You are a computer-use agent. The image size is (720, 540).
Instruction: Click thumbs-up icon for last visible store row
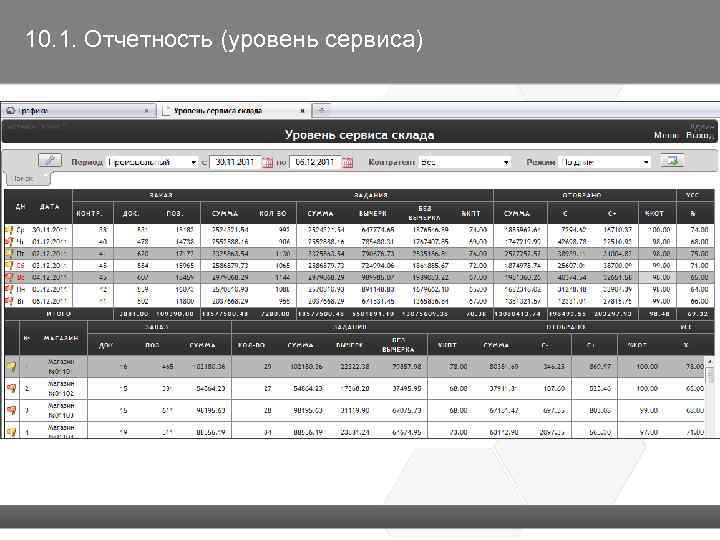click(x=11, y=432)
